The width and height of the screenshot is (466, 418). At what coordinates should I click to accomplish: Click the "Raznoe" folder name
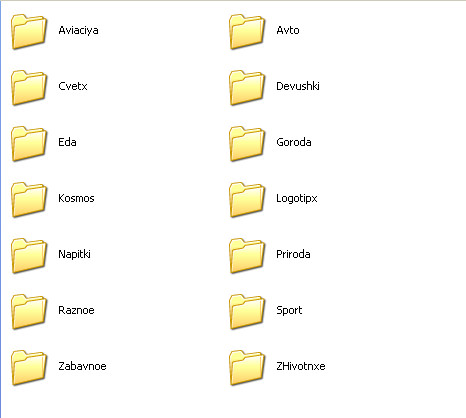pos(76,310)
